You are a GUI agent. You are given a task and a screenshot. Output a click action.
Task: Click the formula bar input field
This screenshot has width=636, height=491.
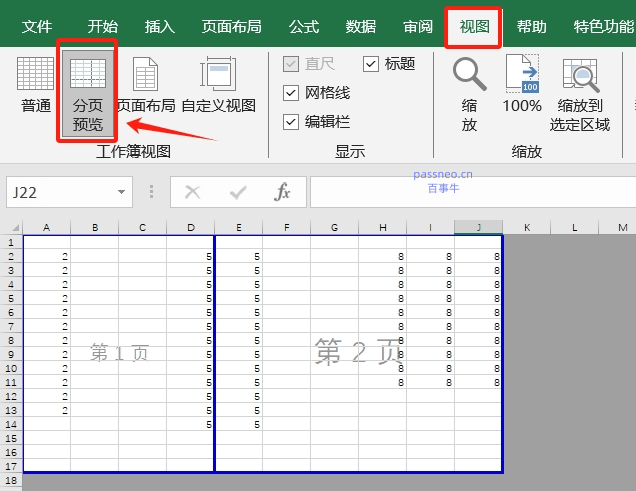tap(470, 192)
